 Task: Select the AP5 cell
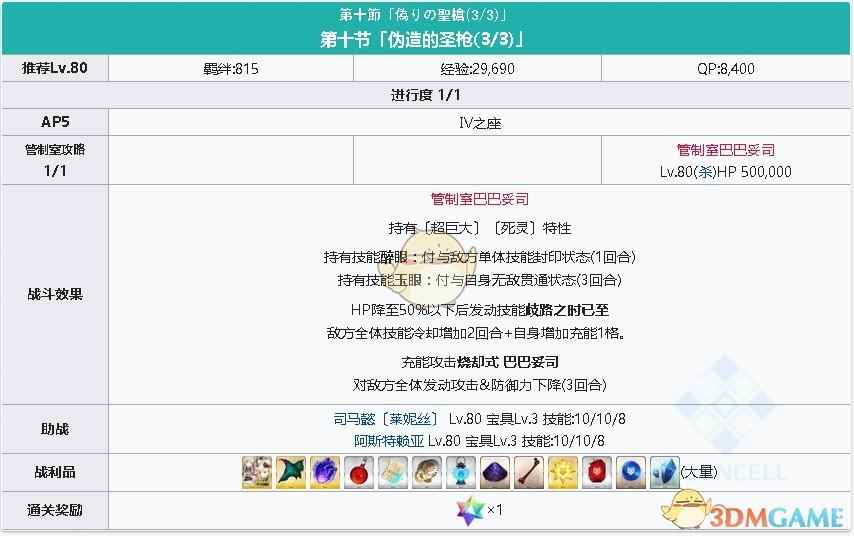point(55,122)
